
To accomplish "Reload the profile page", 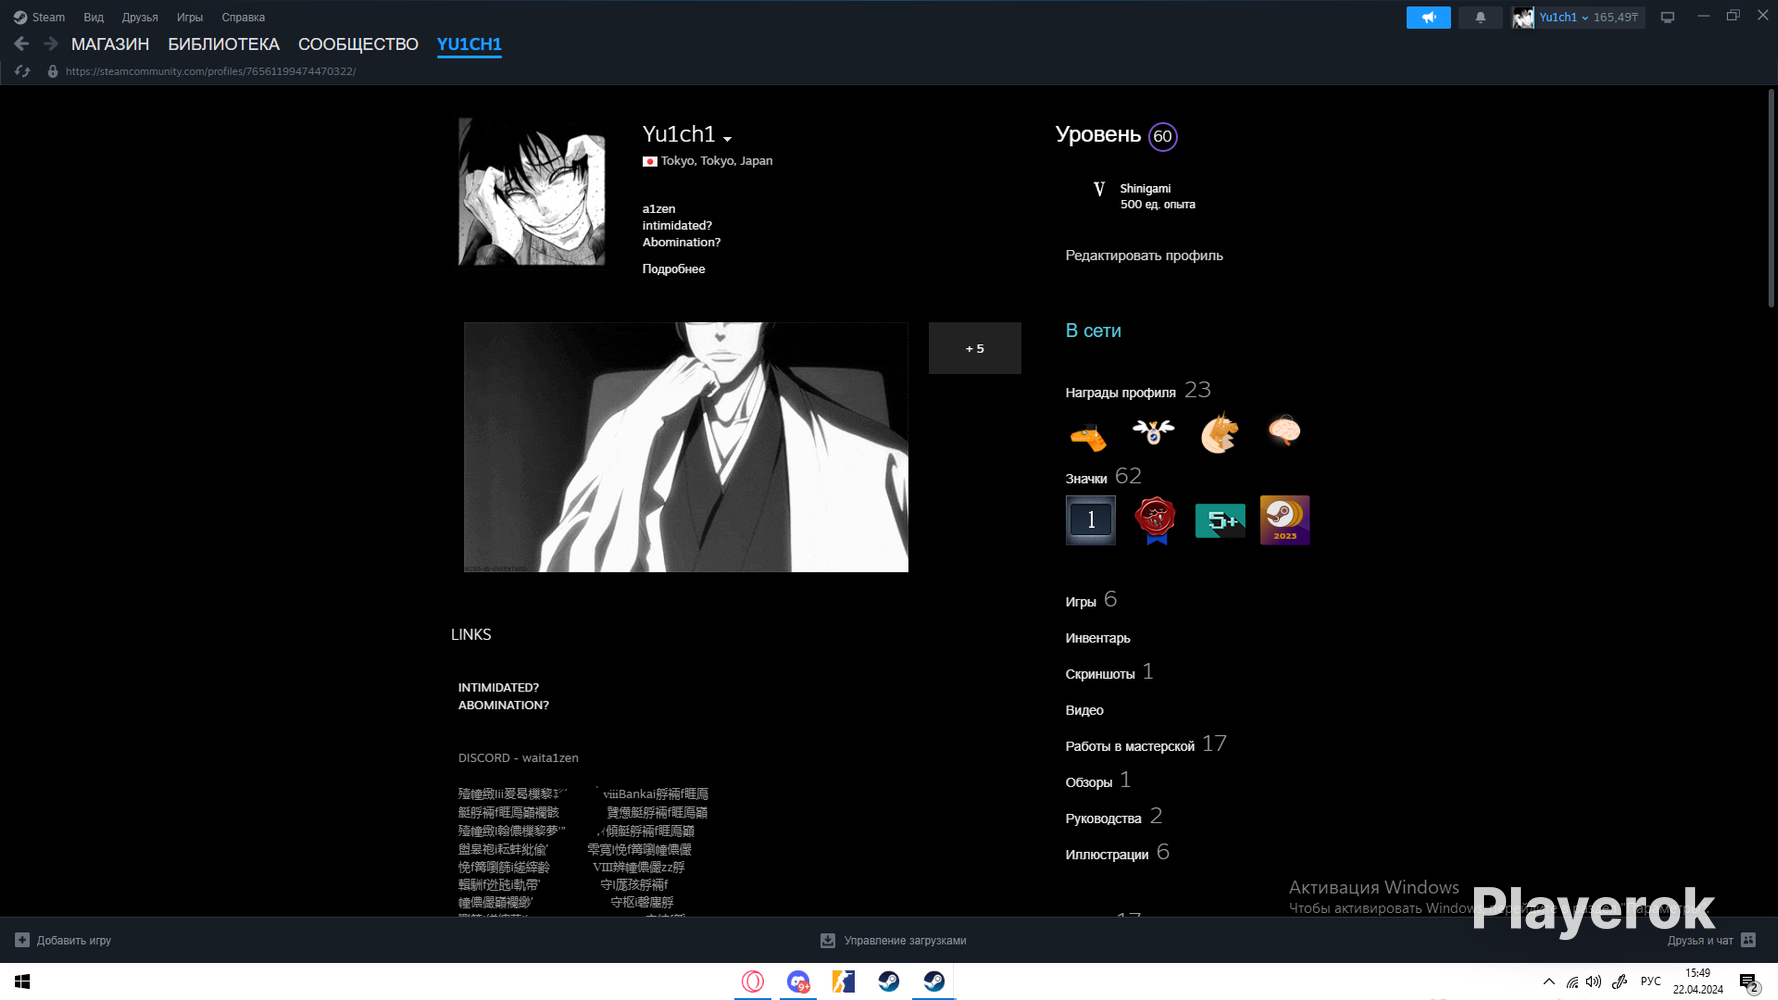I will coord(22,71).
